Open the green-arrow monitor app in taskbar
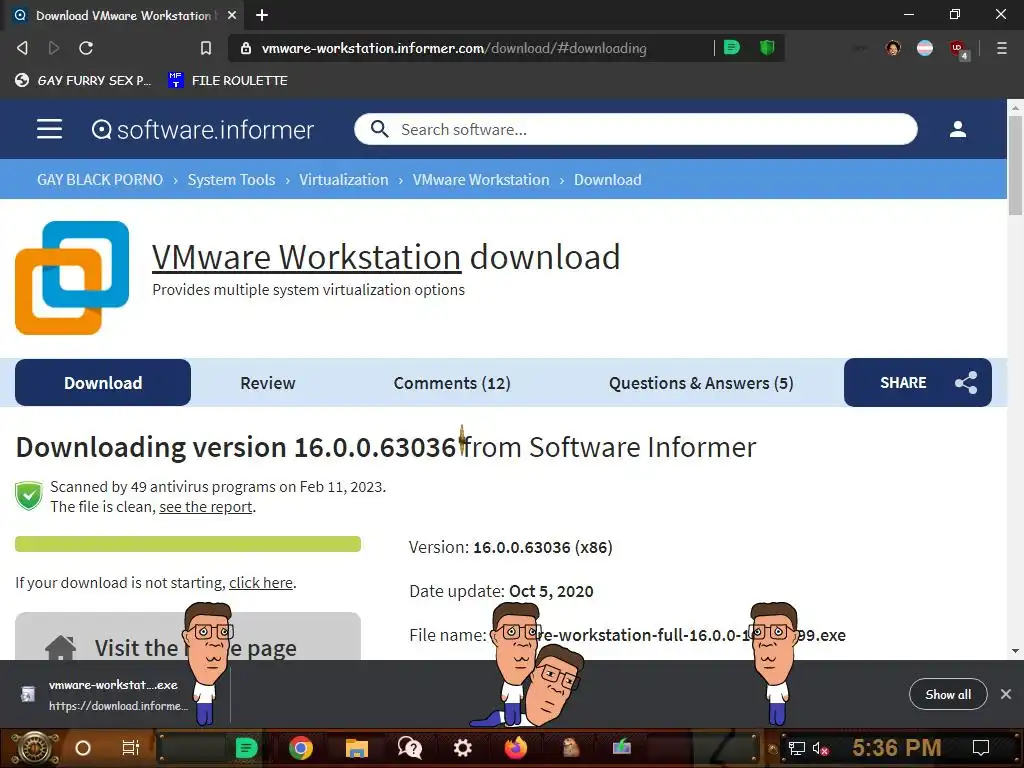This screenshot has height=768, width=1024. pos(622,746)
